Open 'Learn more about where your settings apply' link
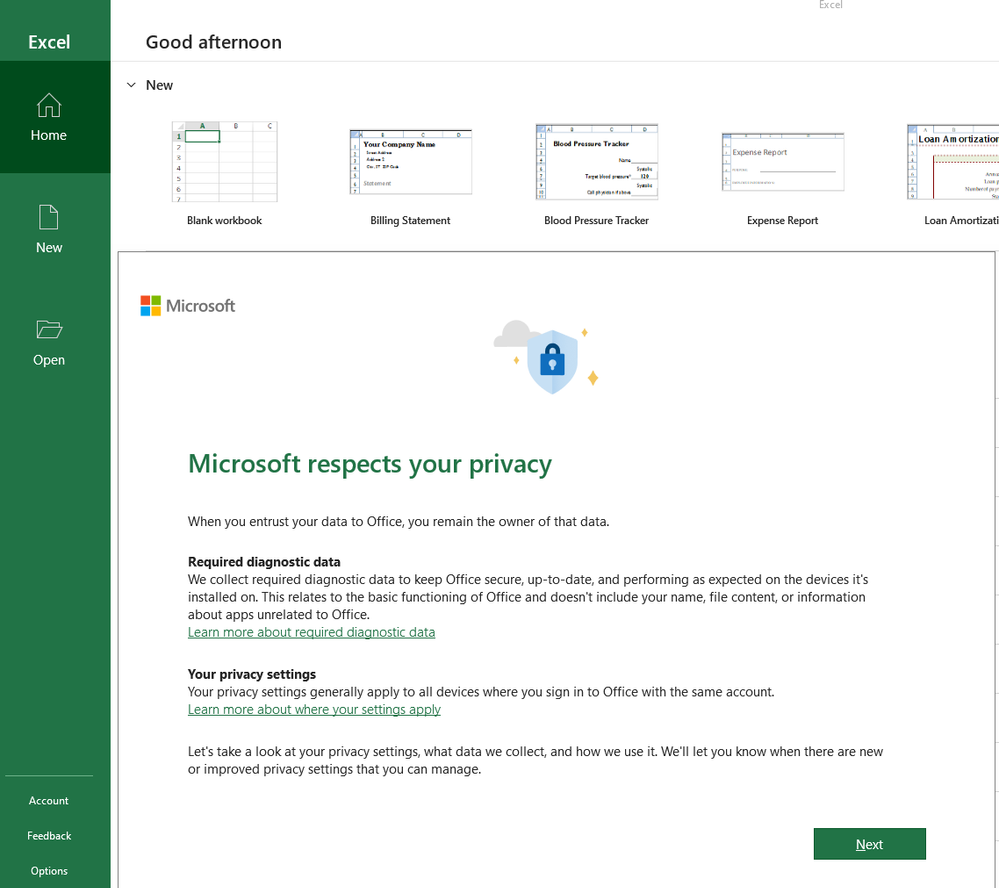Screen dimensions: 999x888 [x=314, y=710]
